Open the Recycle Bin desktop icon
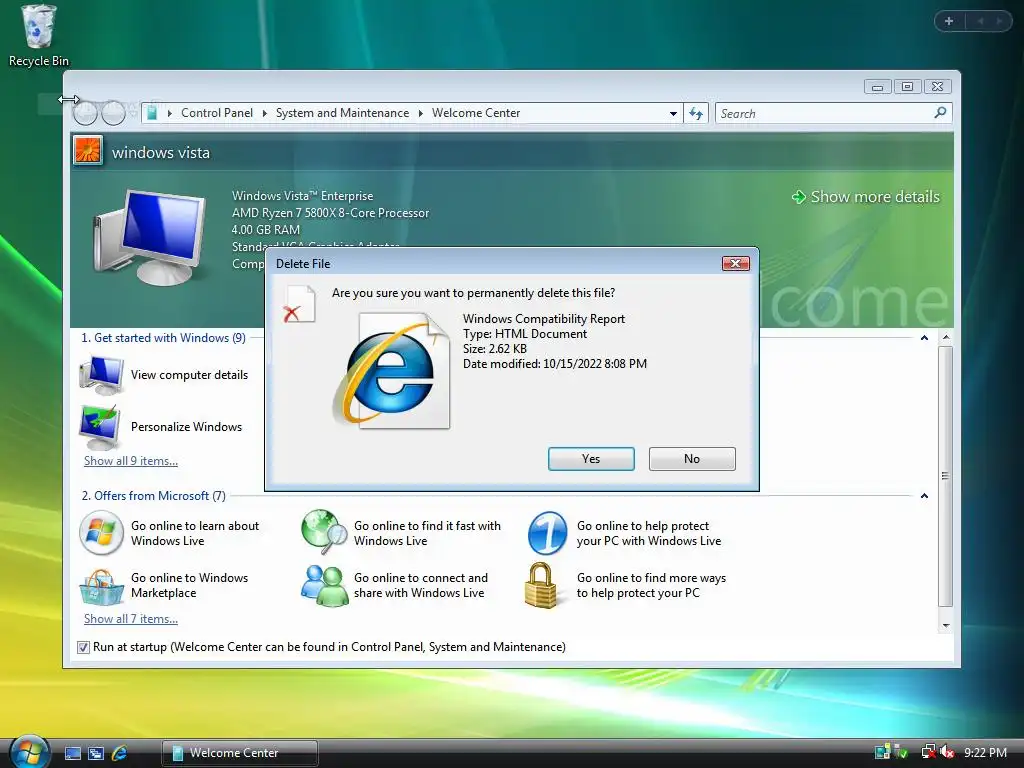1024x768 pixels. tap(39, 36)
